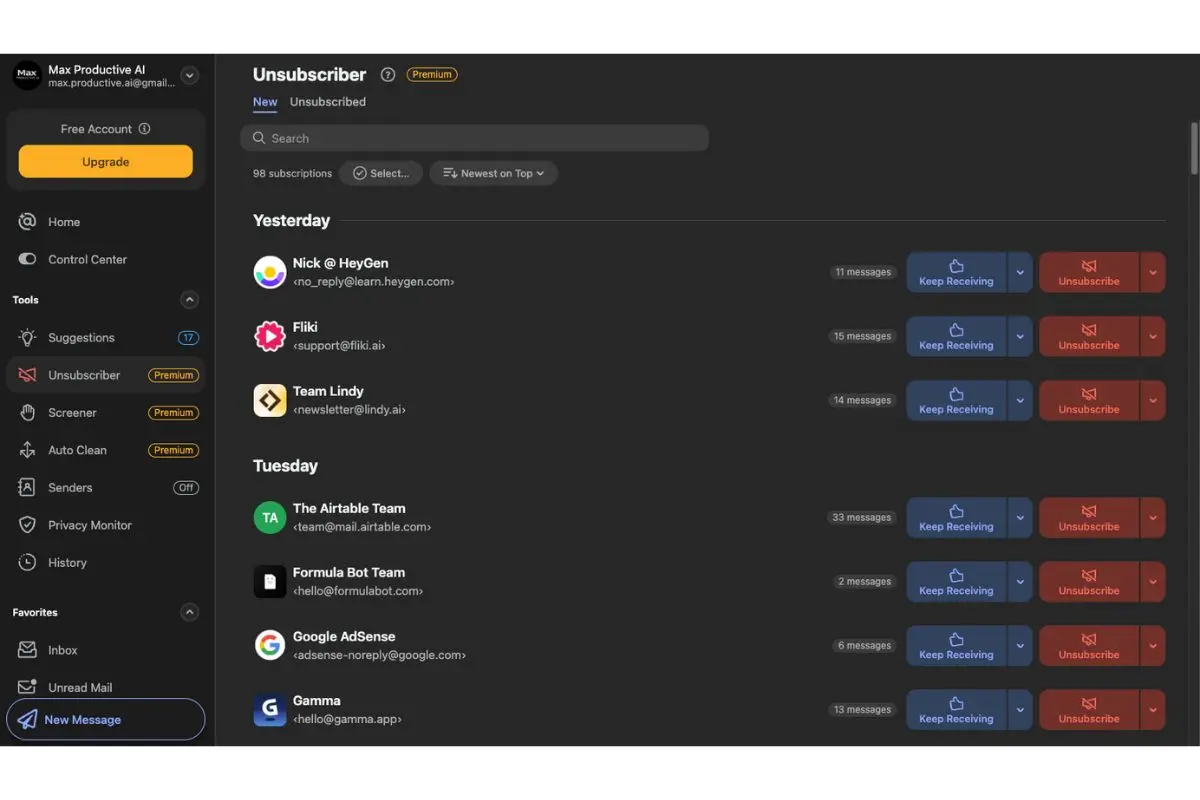The width and height of the screenshot is (1200, 800).
Task: Open Unsubscribe options for Team Lindy
Action: [1153, 400]
